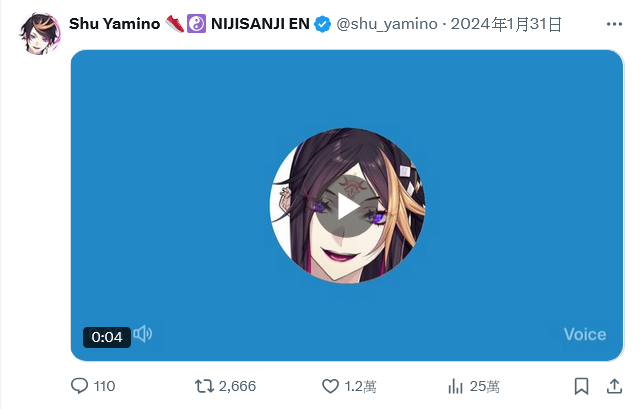
Task: Play the voice tweet video
Action: click(x=347, y=207)
